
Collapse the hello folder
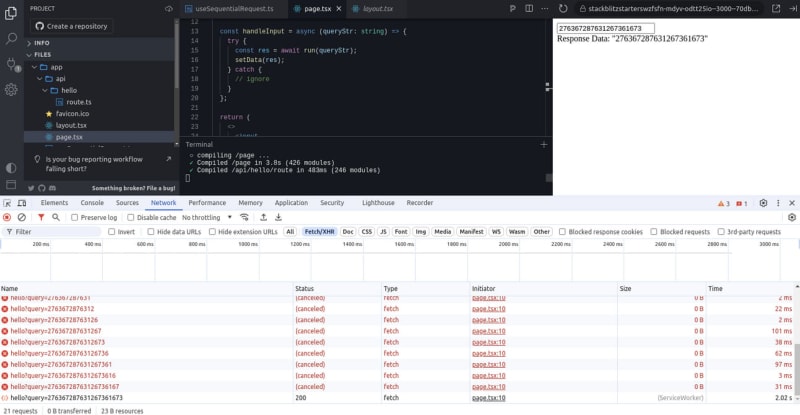pyautogui.click(x=69, y=90)
